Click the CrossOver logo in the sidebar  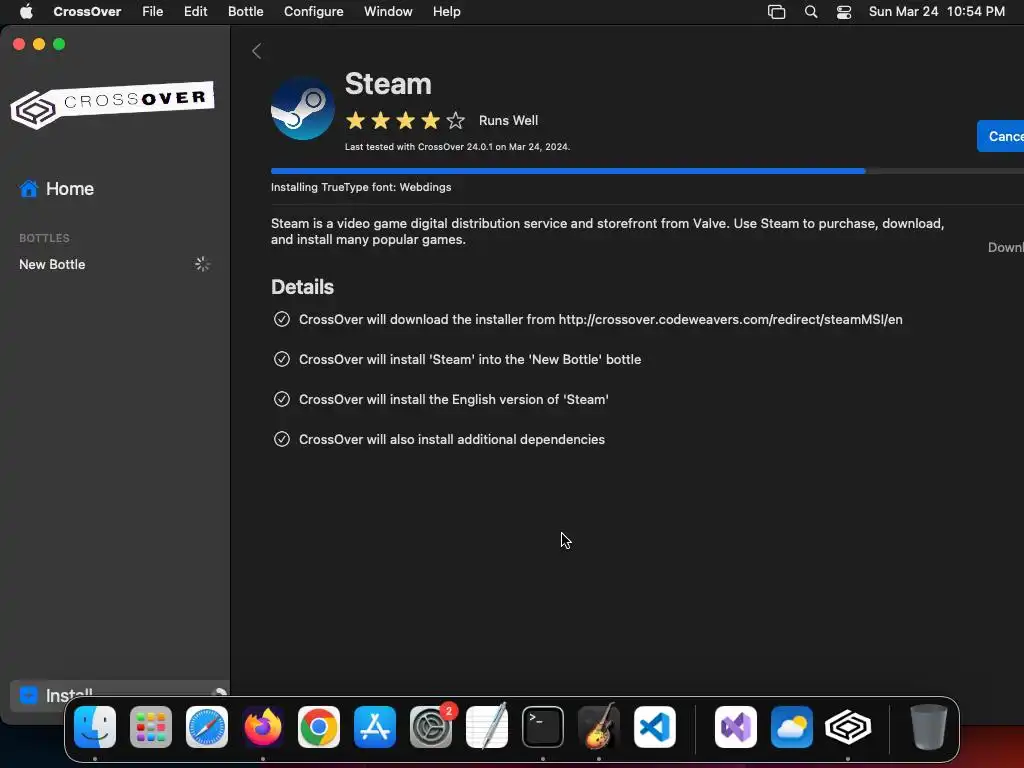point(112,104)
